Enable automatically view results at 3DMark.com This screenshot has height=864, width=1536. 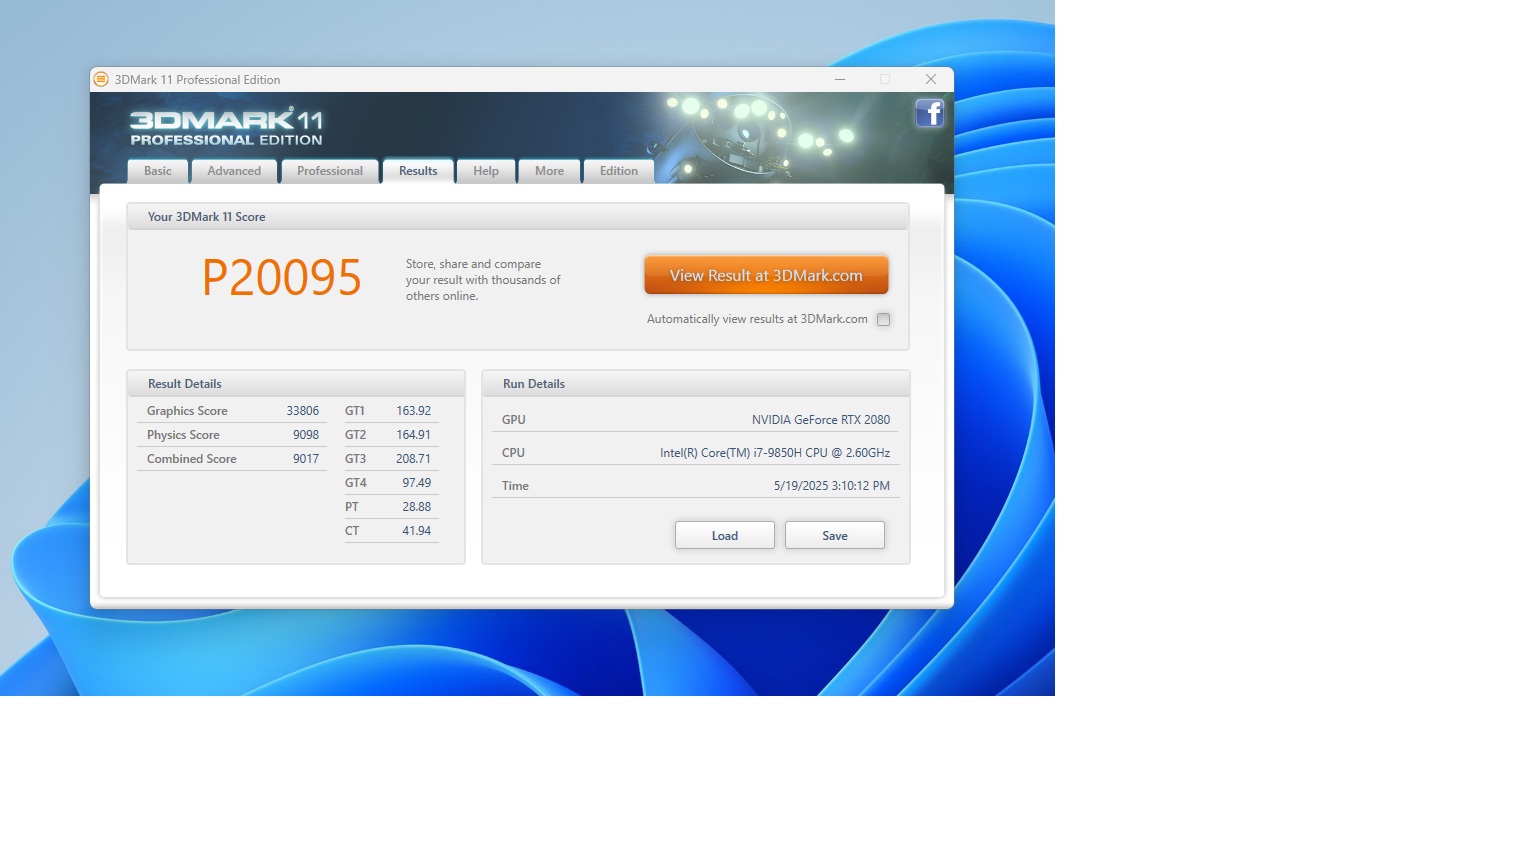(x=883, y=320)
